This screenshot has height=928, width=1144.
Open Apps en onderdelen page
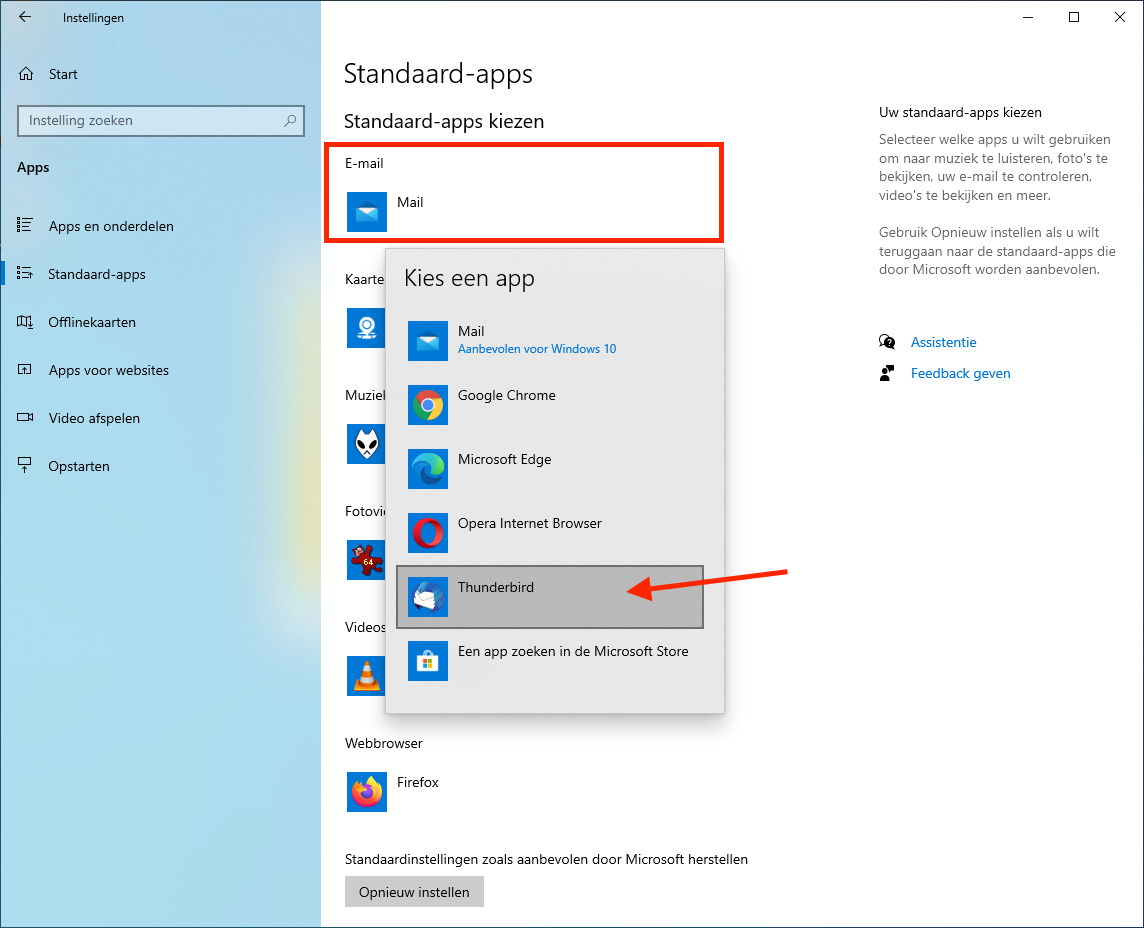coord(110,226)
